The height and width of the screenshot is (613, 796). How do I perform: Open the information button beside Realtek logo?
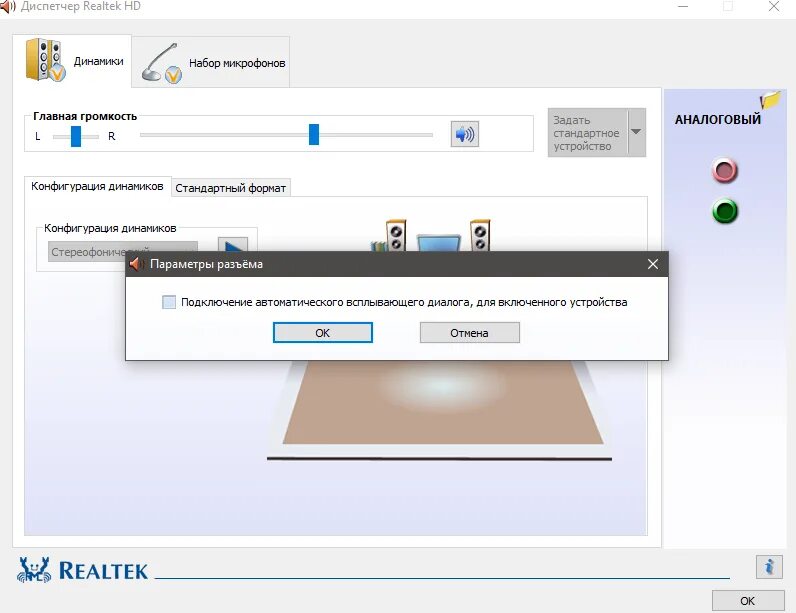point(769,566)
